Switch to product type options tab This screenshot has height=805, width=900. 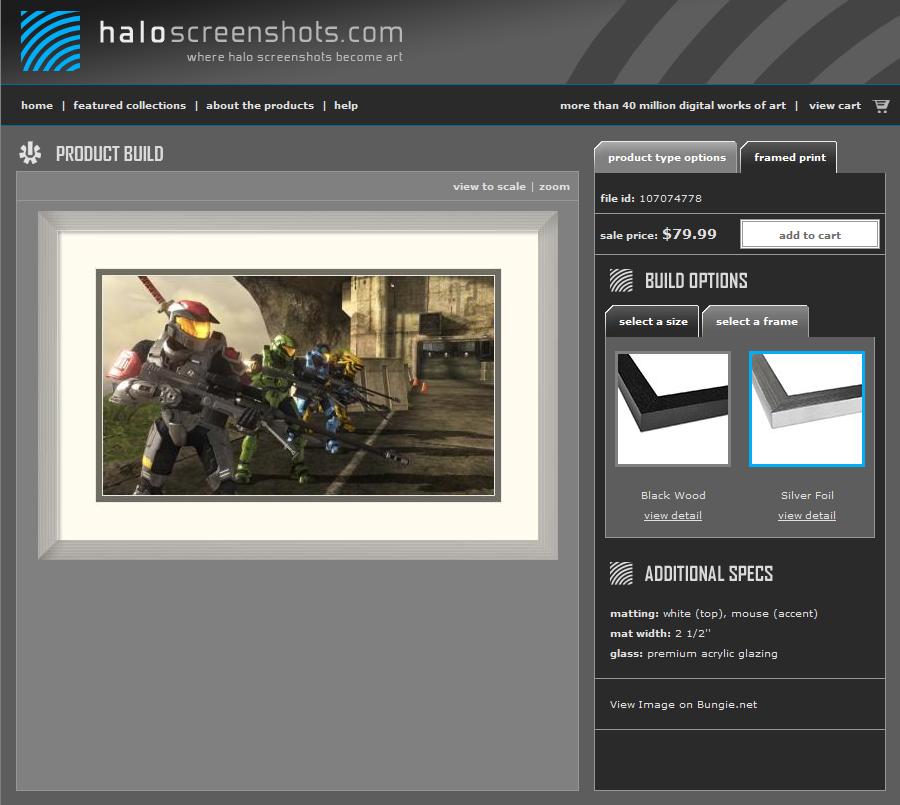pos(666,158)
